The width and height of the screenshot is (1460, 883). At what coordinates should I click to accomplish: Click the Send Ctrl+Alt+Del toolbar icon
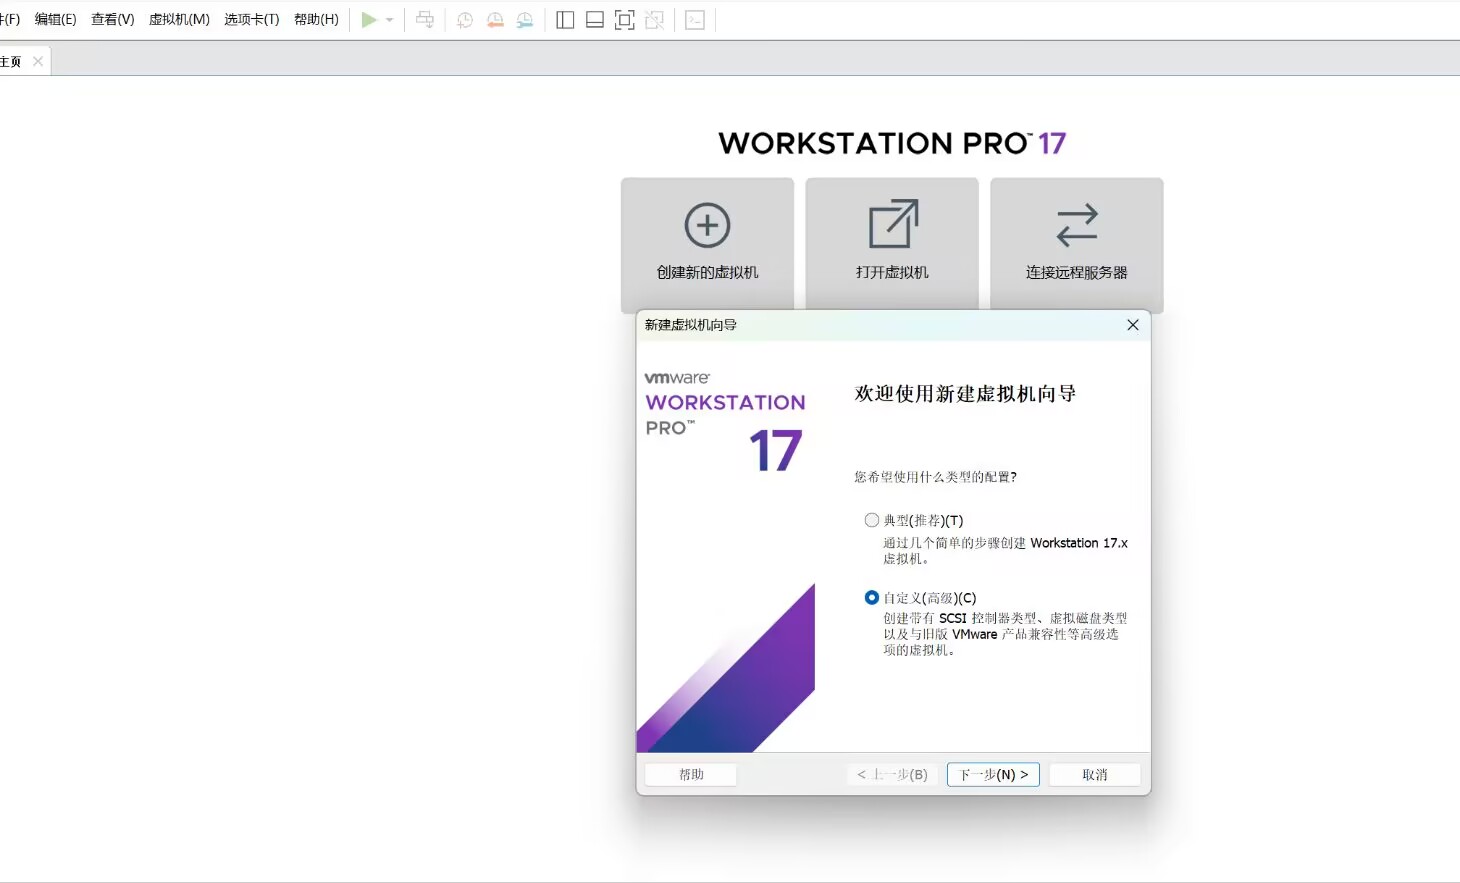click(425, 20)
